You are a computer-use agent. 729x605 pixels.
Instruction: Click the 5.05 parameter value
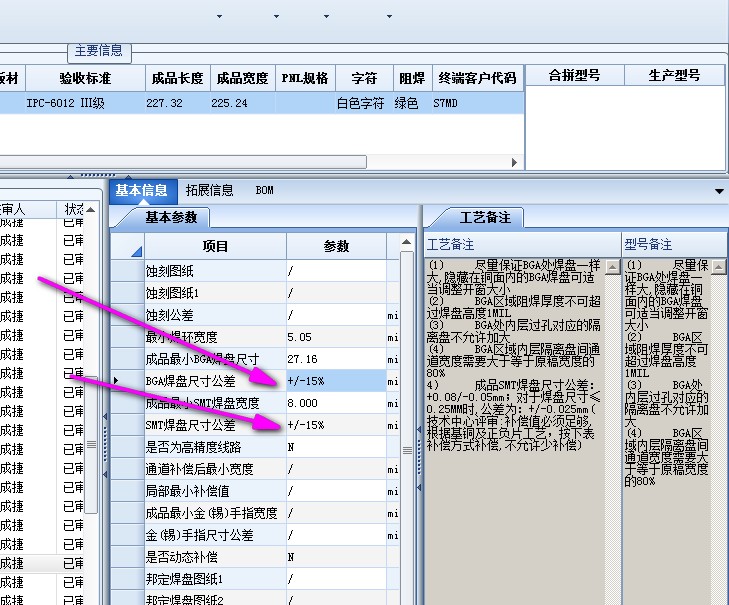click(x=336, y=337)
